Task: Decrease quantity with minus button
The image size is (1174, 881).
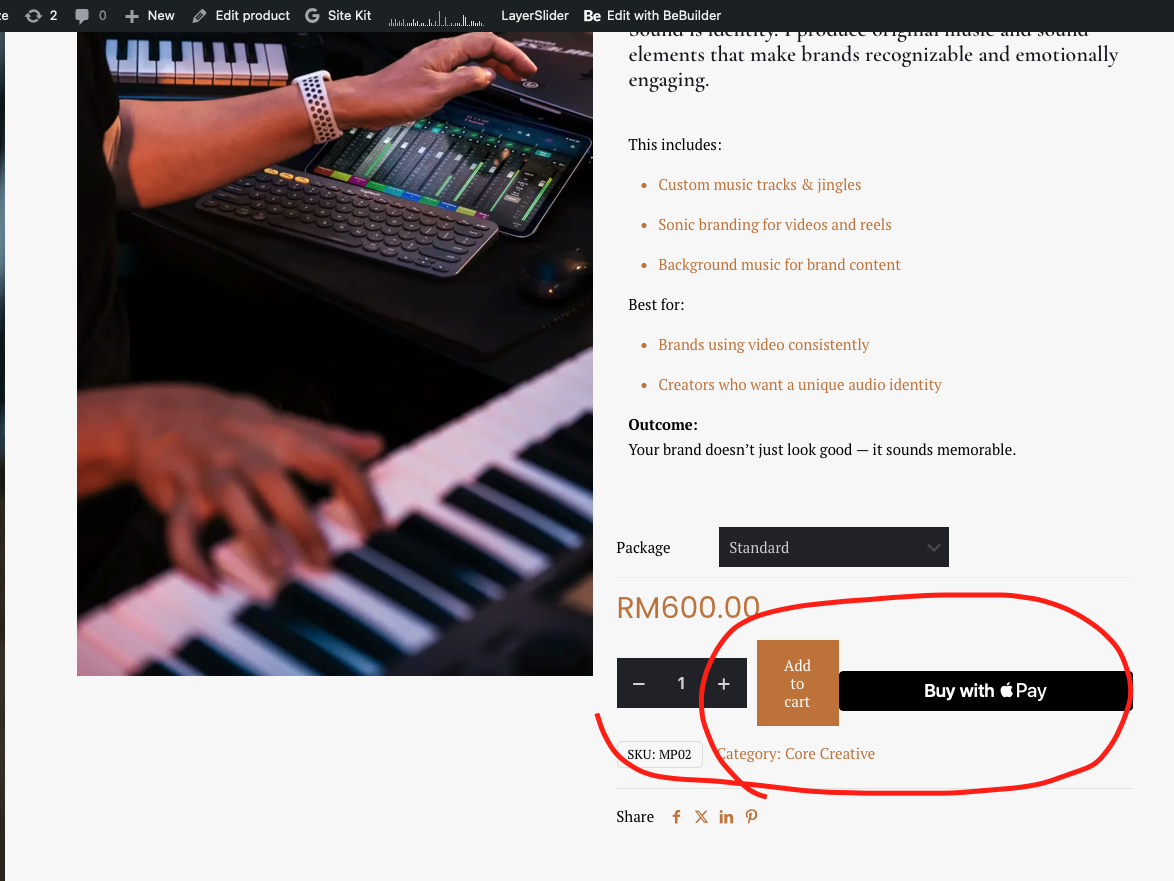Action: pyautogui.click(x=639, y=683)
